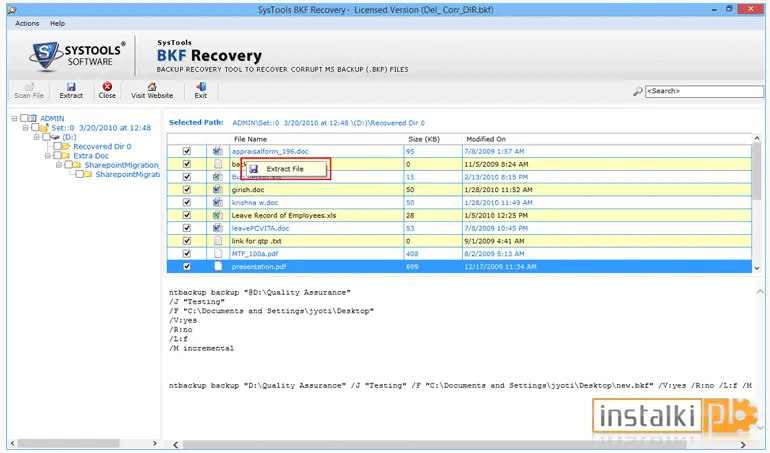
Task: Check the ADMIN tree node checkbox
Action: tap(24, 118)
